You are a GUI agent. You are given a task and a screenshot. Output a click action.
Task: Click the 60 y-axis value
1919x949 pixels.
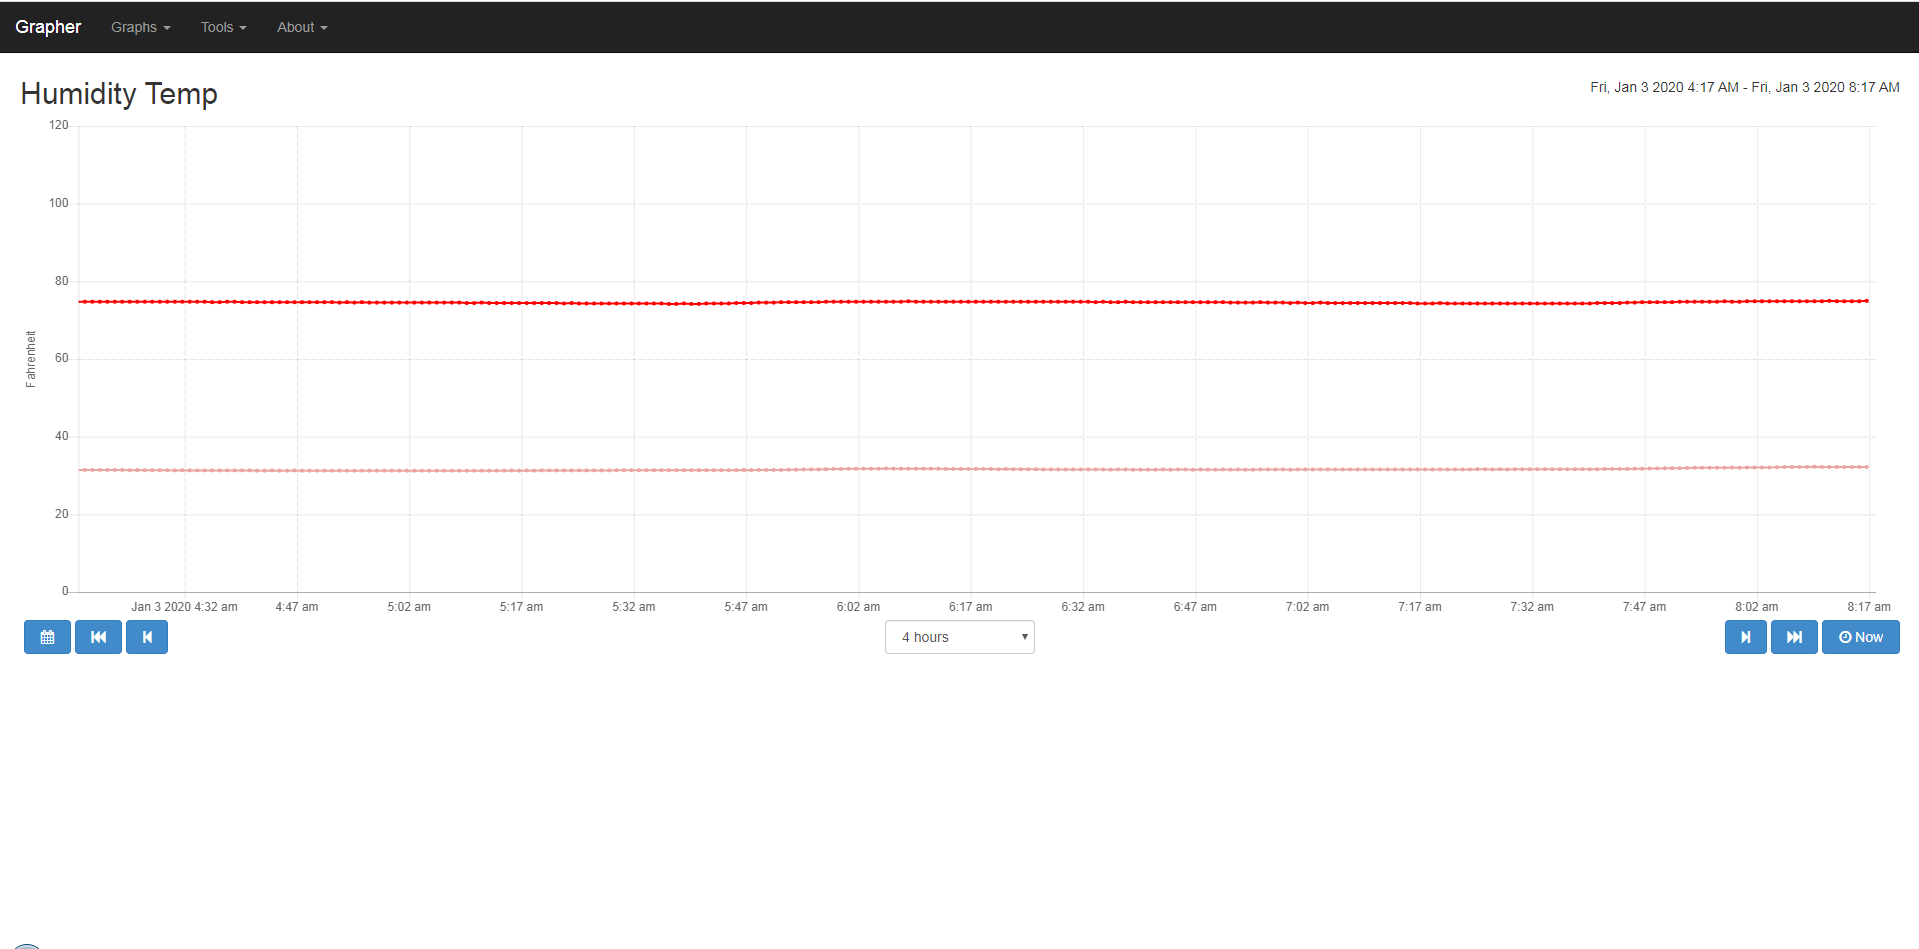coord(62,358)
